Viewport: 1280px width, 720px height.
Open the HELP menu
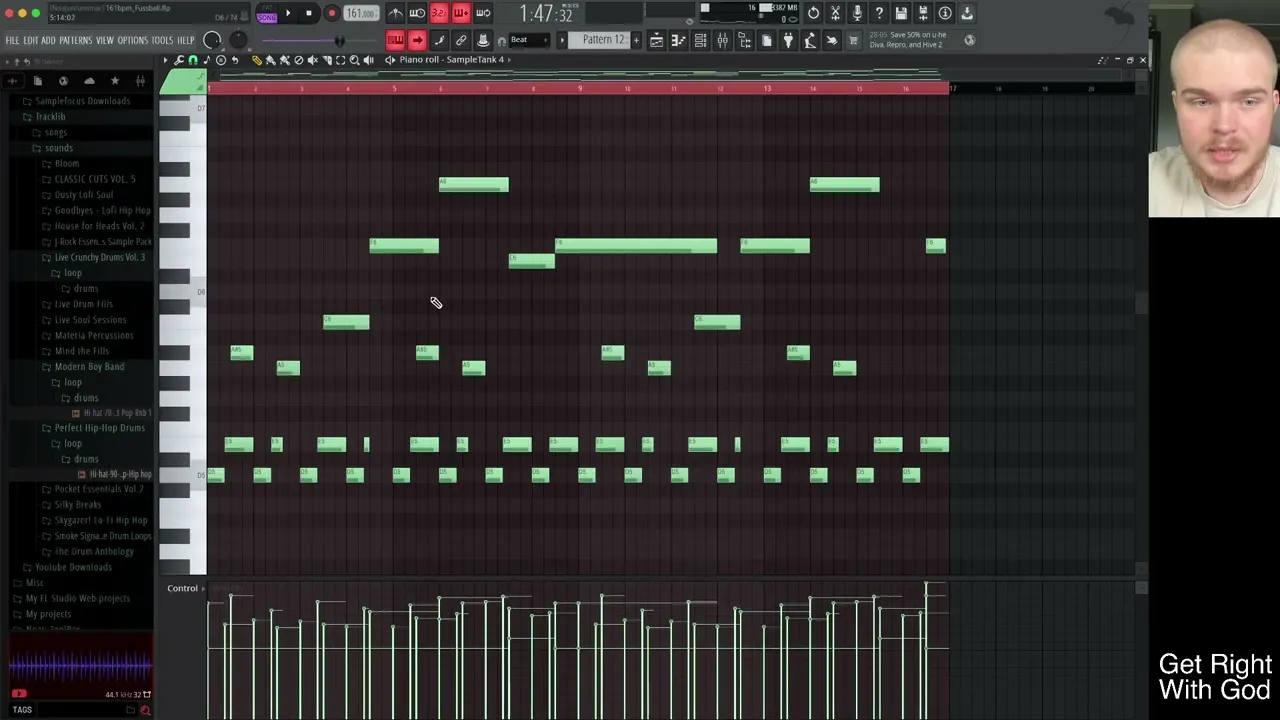tap(186, 40)
